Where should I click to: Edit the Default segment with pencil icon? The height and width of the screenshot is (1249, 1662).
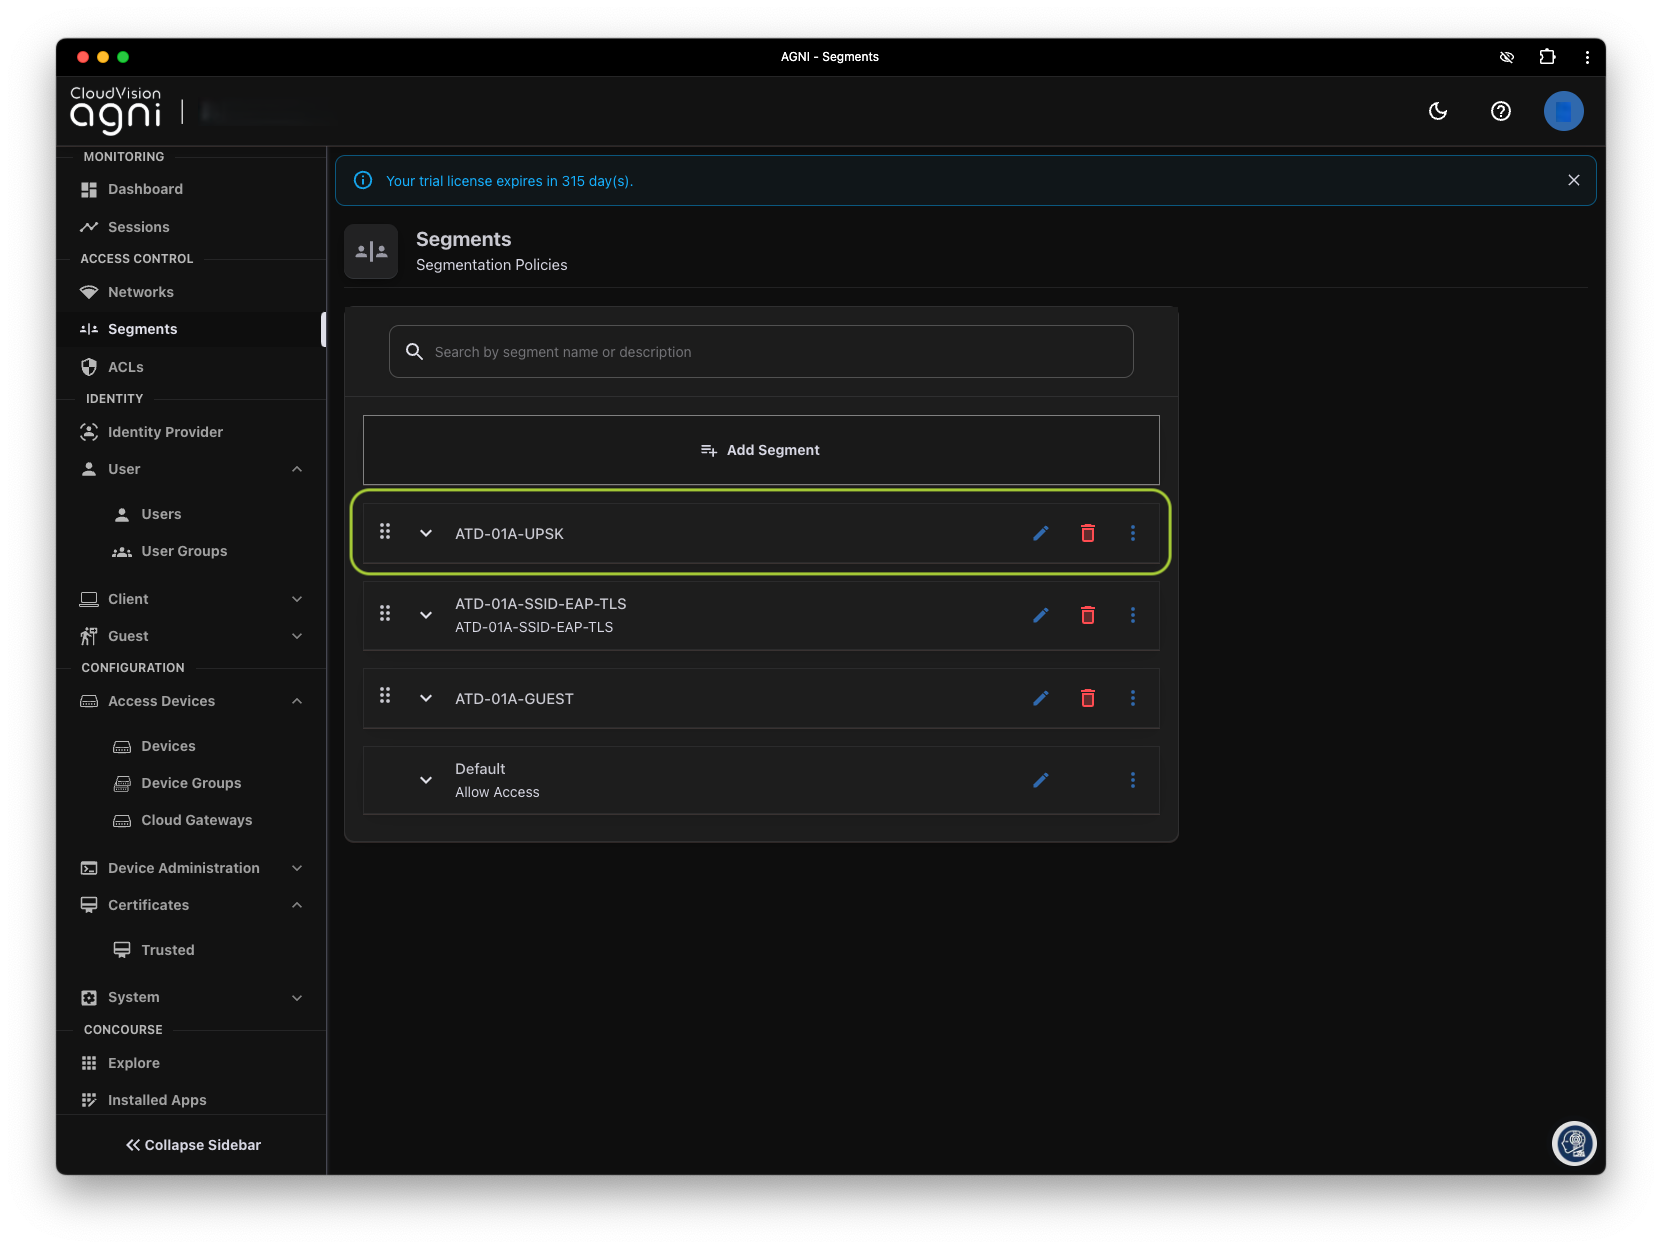(x=1040, y=780)
